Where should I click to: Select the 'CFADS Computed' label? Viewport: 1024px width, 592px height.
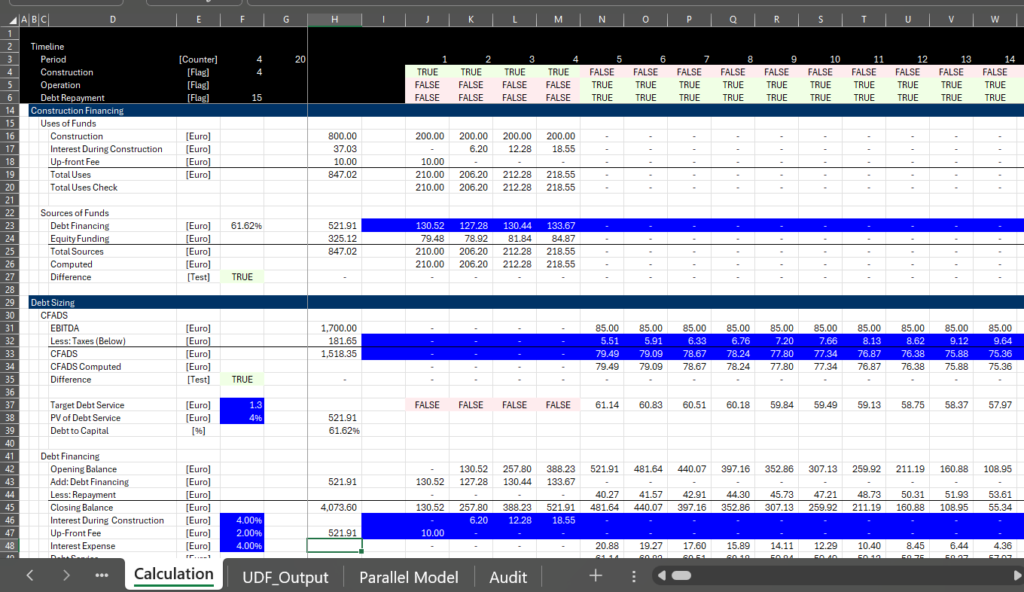tap(86, 367)
